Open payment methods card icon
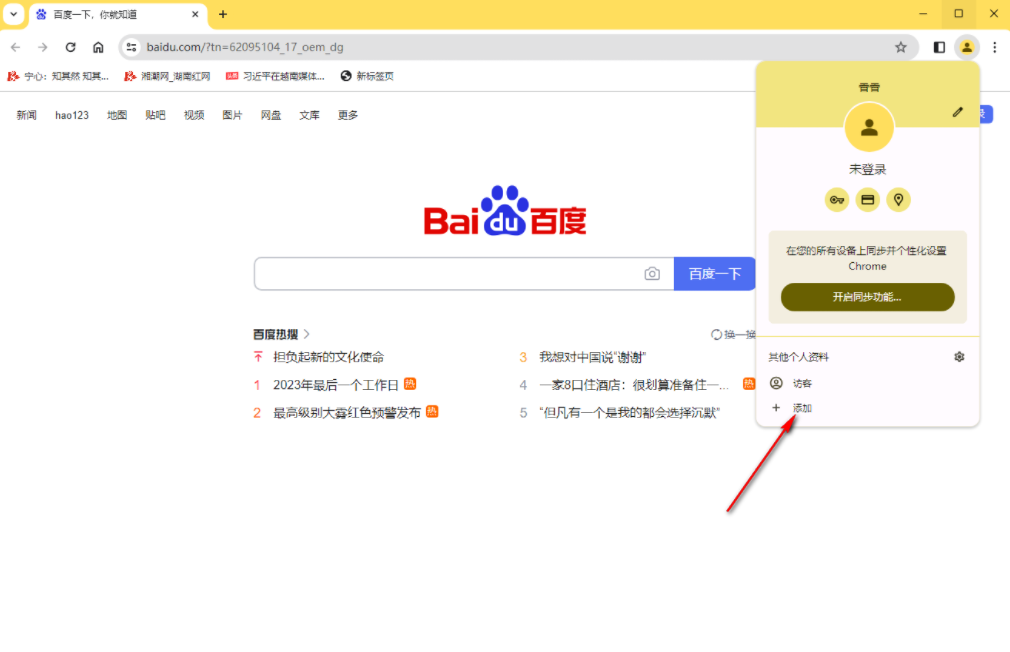 point(868,200)
